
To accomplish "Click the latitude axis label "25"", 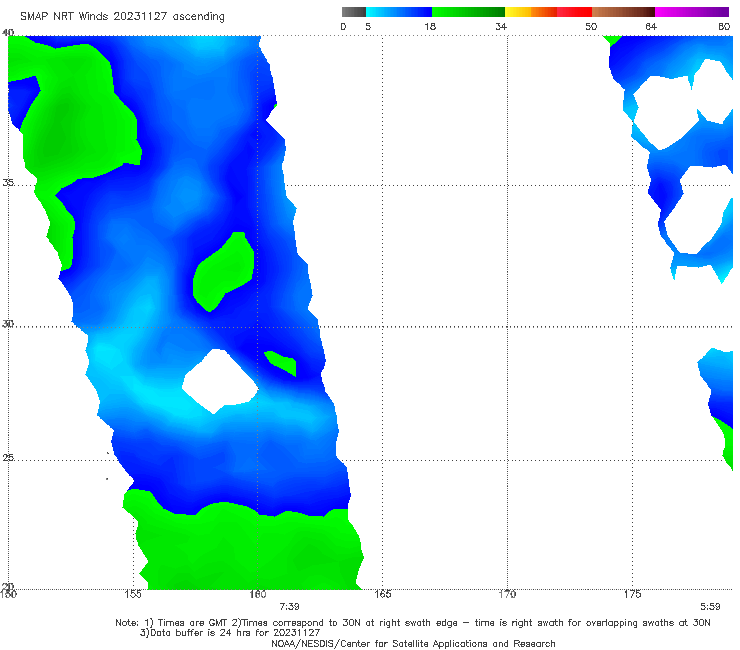I will (8, 457).
